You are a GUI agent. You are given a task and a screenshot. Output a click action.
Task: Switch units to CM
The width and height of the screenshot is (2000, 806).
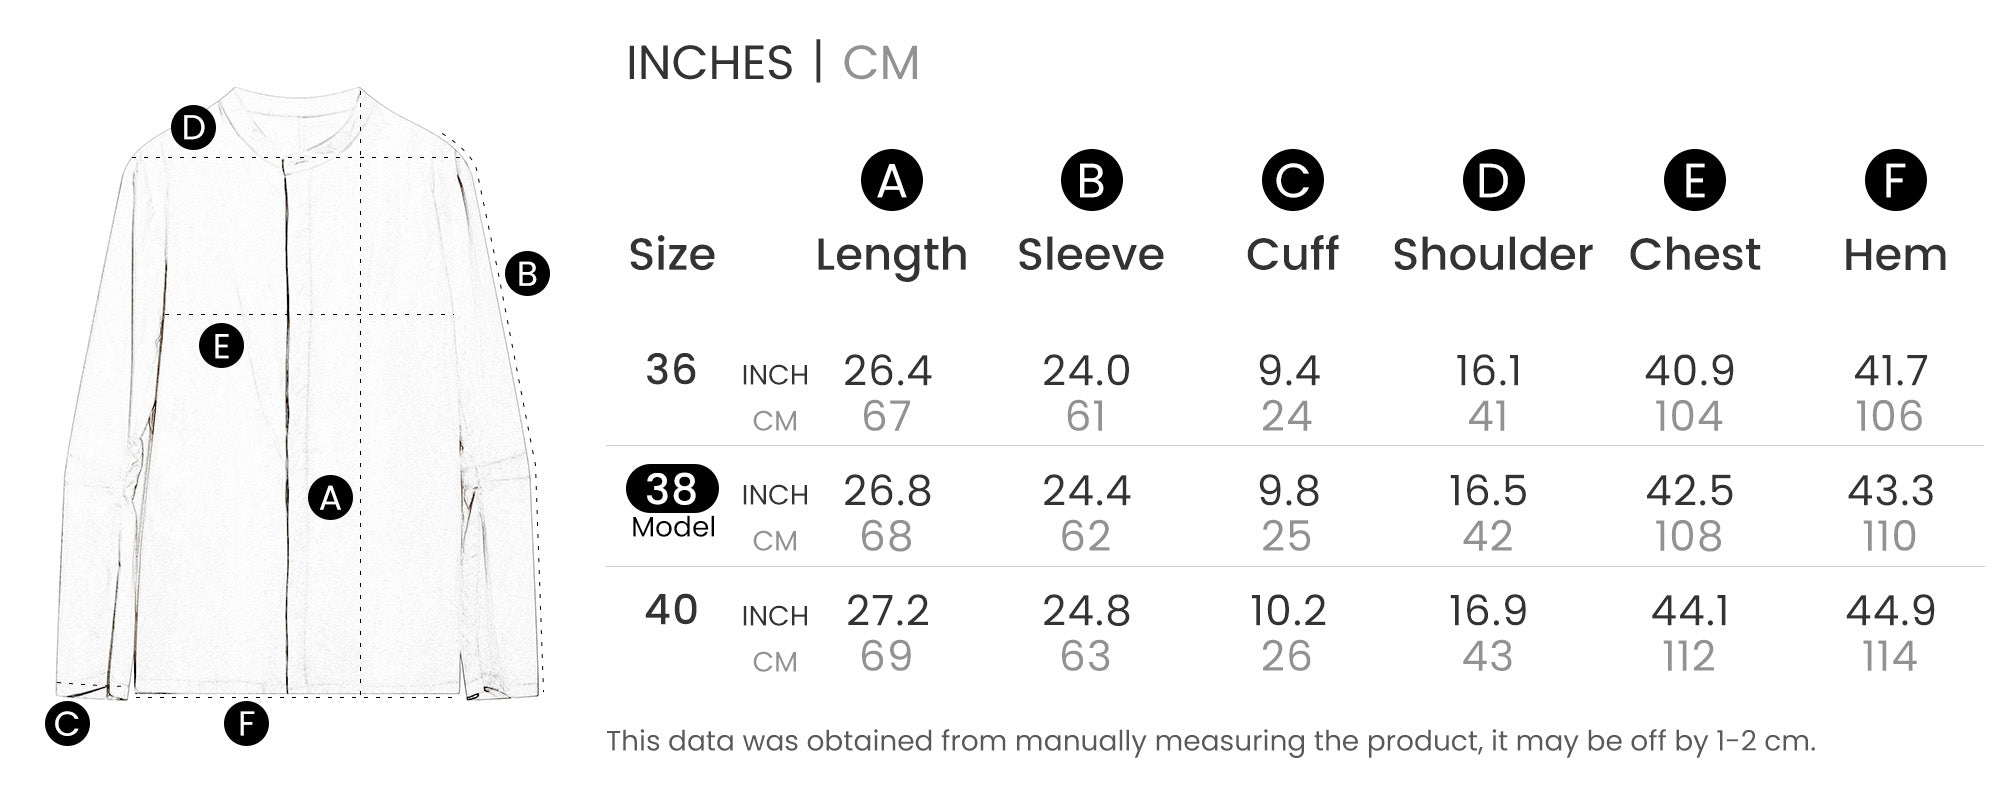point(880,63)
